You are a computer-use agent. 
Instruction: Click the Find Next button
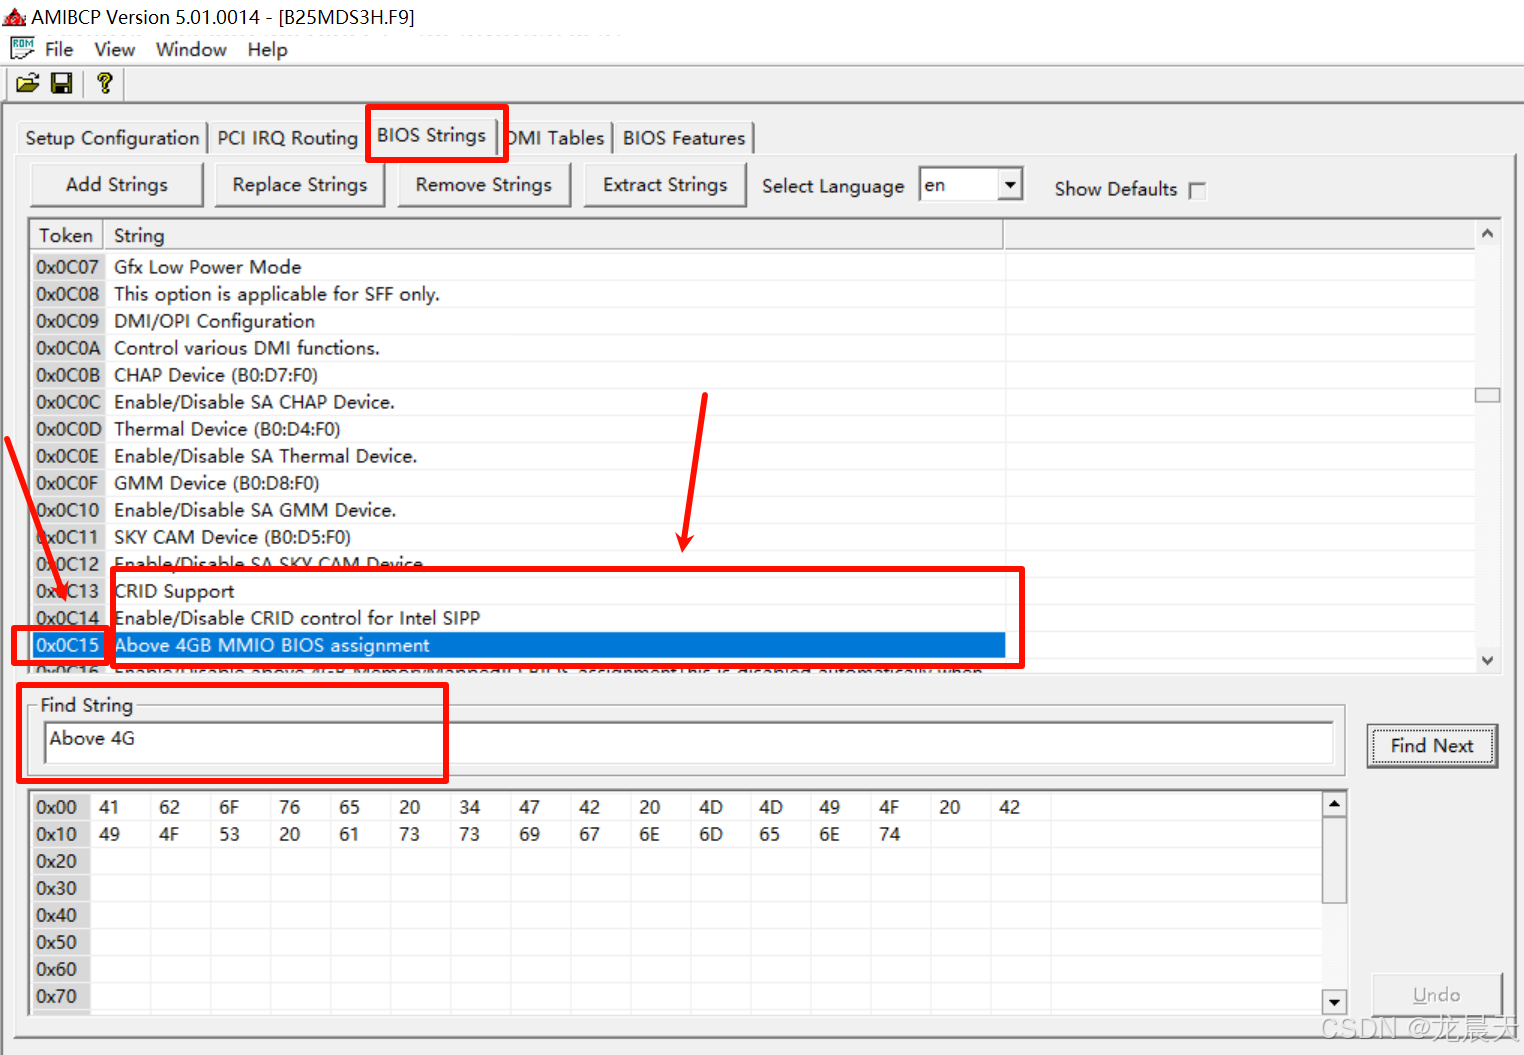click(1432, 746)
